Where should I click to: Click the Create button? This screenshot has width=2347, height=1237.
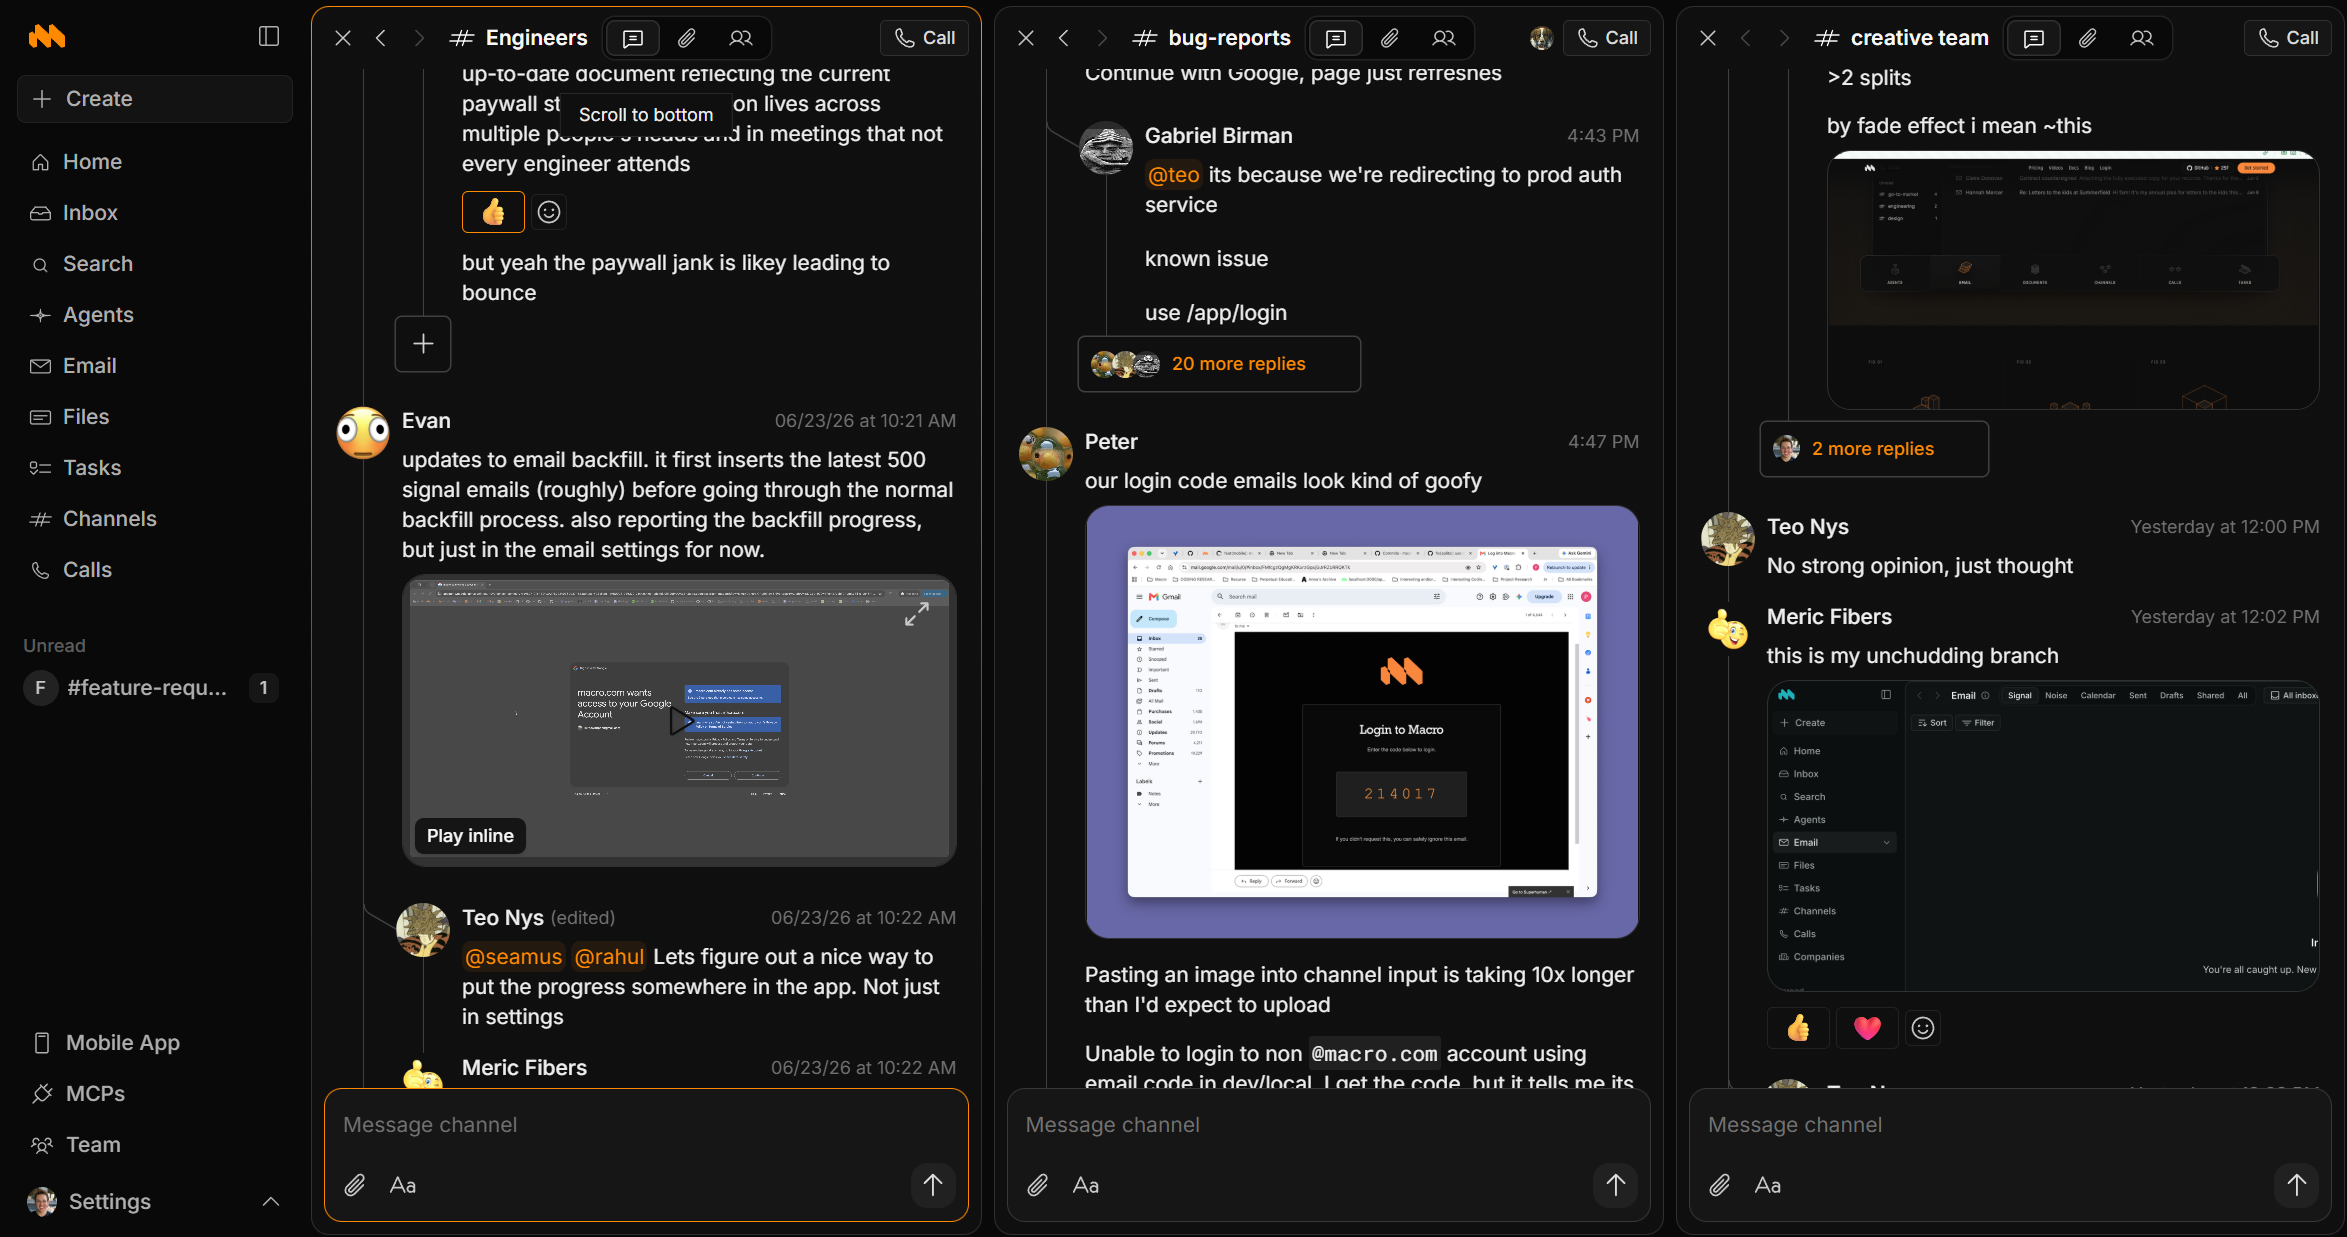click(155, 99)
